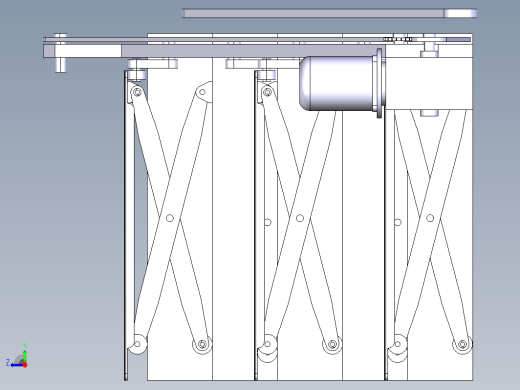Select the center pivot hole of rightmost scissor linkage

coord(430,218)
